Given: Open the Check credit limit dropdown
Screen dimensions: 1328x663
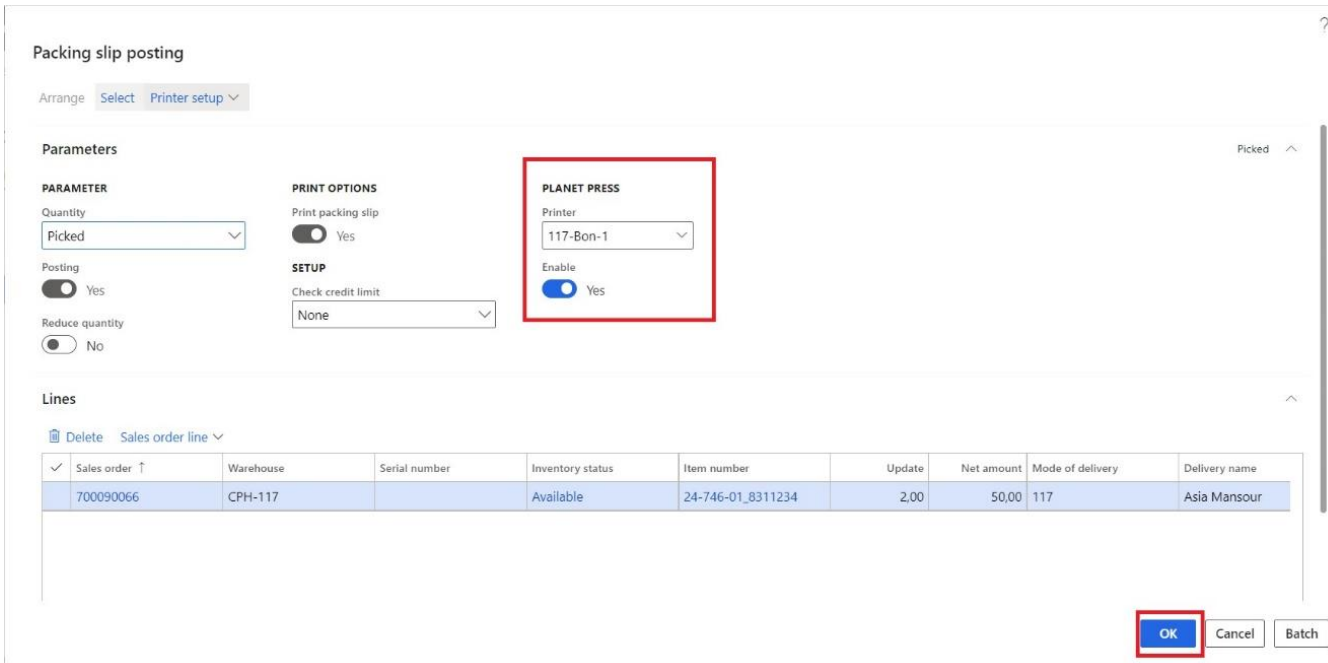Looking at the screenshot, I should (394, 315).
